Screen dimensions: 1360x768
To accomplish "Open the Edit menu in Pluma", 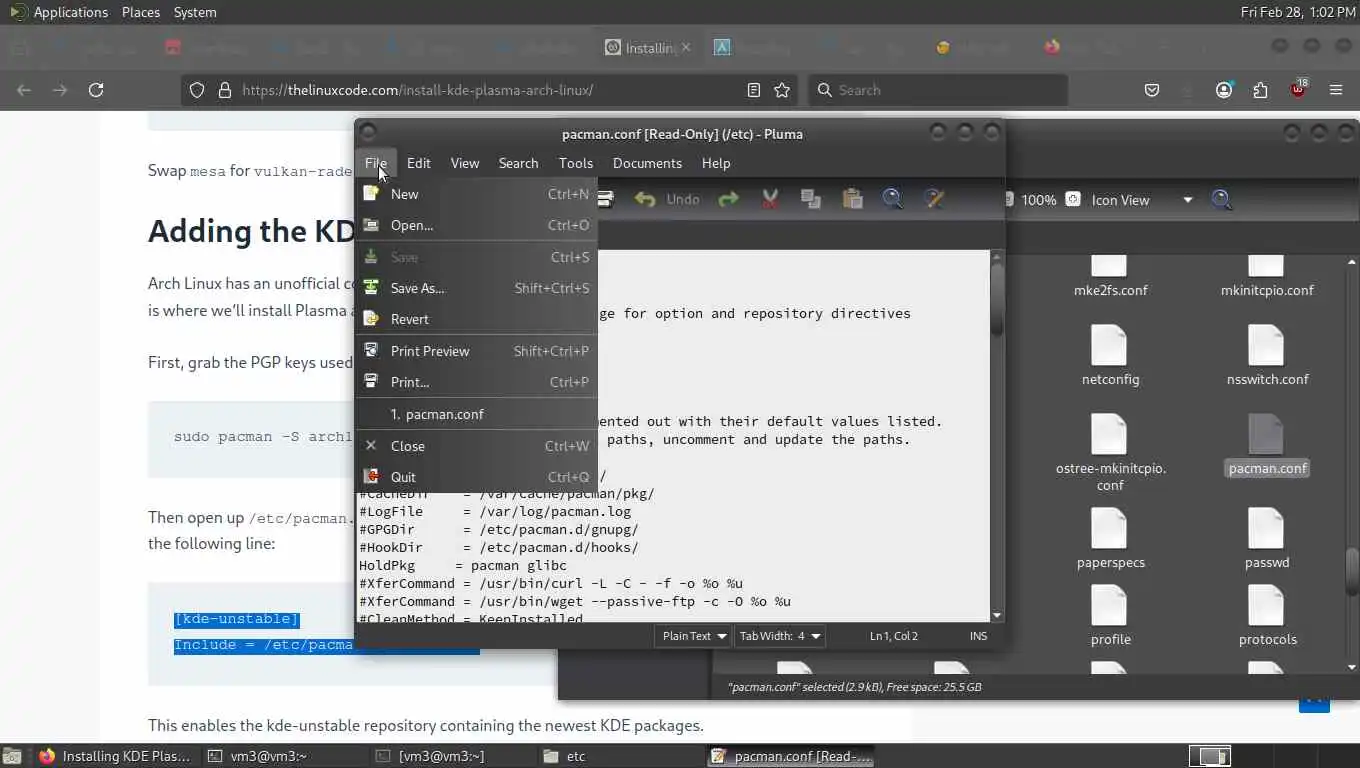I will click(x=419, y=163).
